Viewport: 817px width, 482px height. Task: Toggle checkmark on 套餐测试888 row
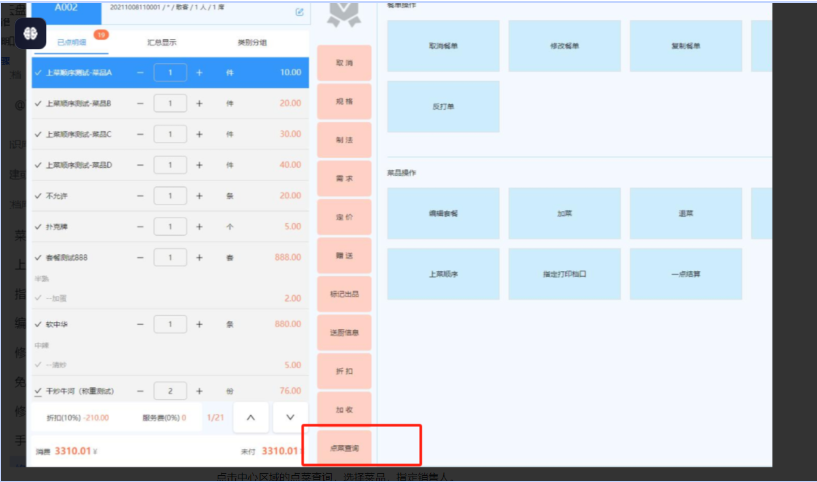[x=38, y=257]
